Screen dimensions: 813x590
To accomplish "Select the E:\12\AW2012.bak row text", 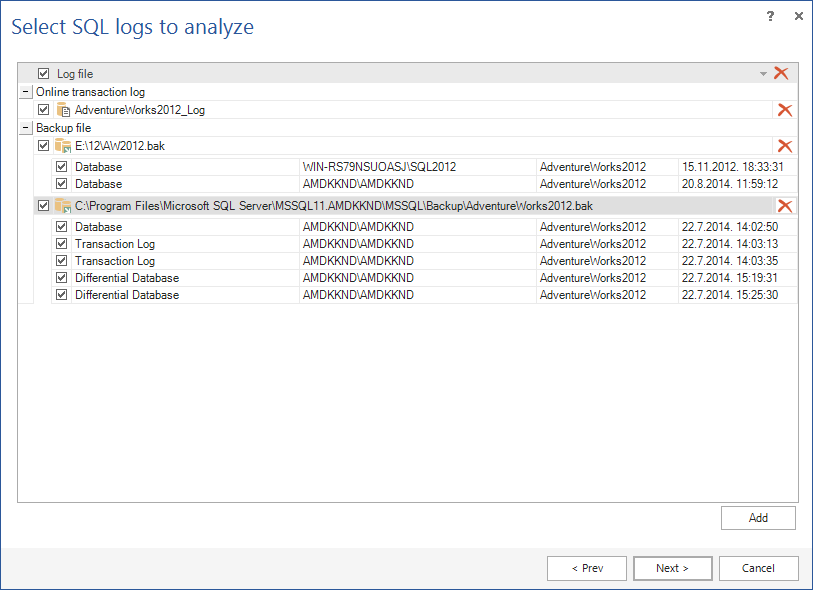I will click(x=120, y=146).
